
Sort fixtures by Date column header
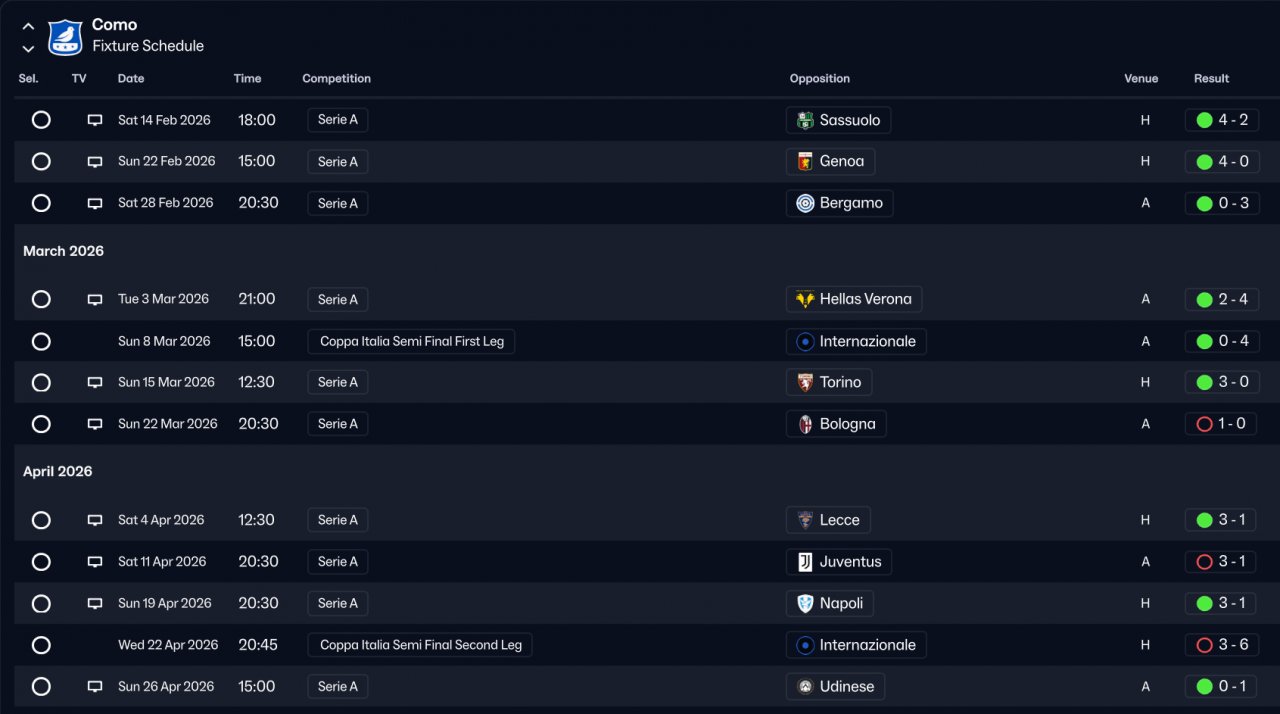pyautogui.click(x=131, y=79)
